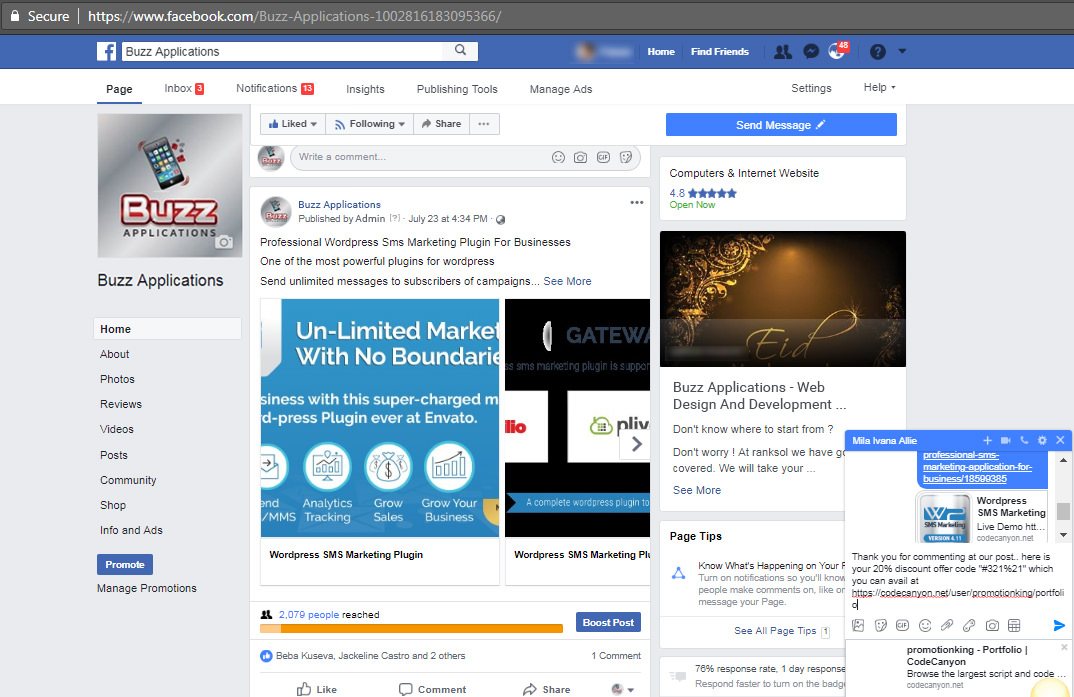
Task: Click camera icon on Buzz profile picture
Action: coord(224,242)
